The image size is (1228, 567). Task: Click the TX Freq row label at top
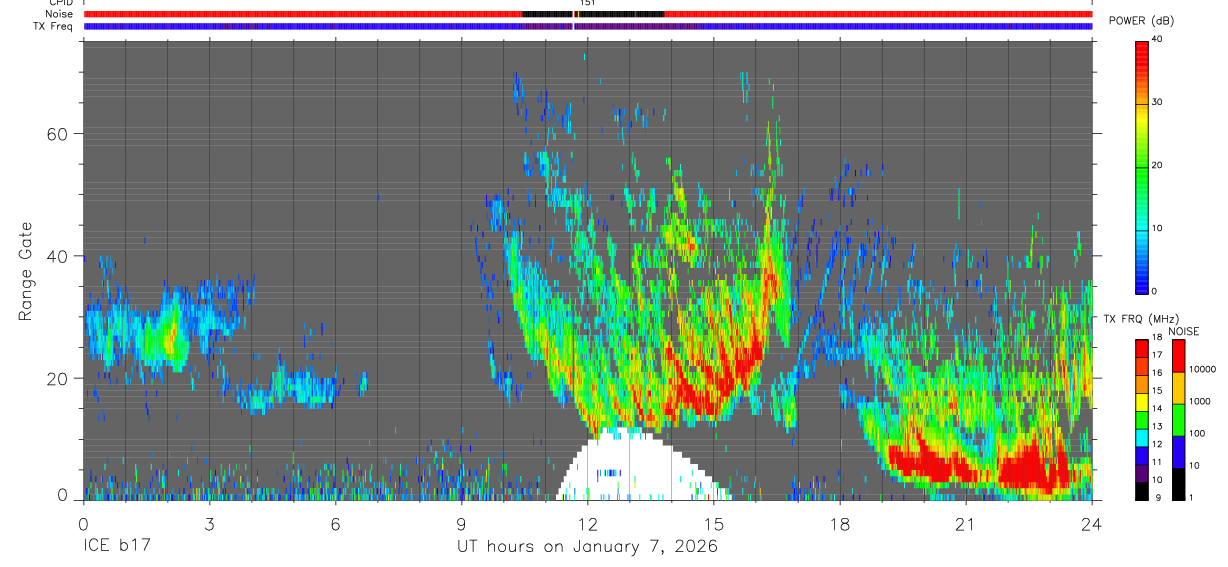55,26
